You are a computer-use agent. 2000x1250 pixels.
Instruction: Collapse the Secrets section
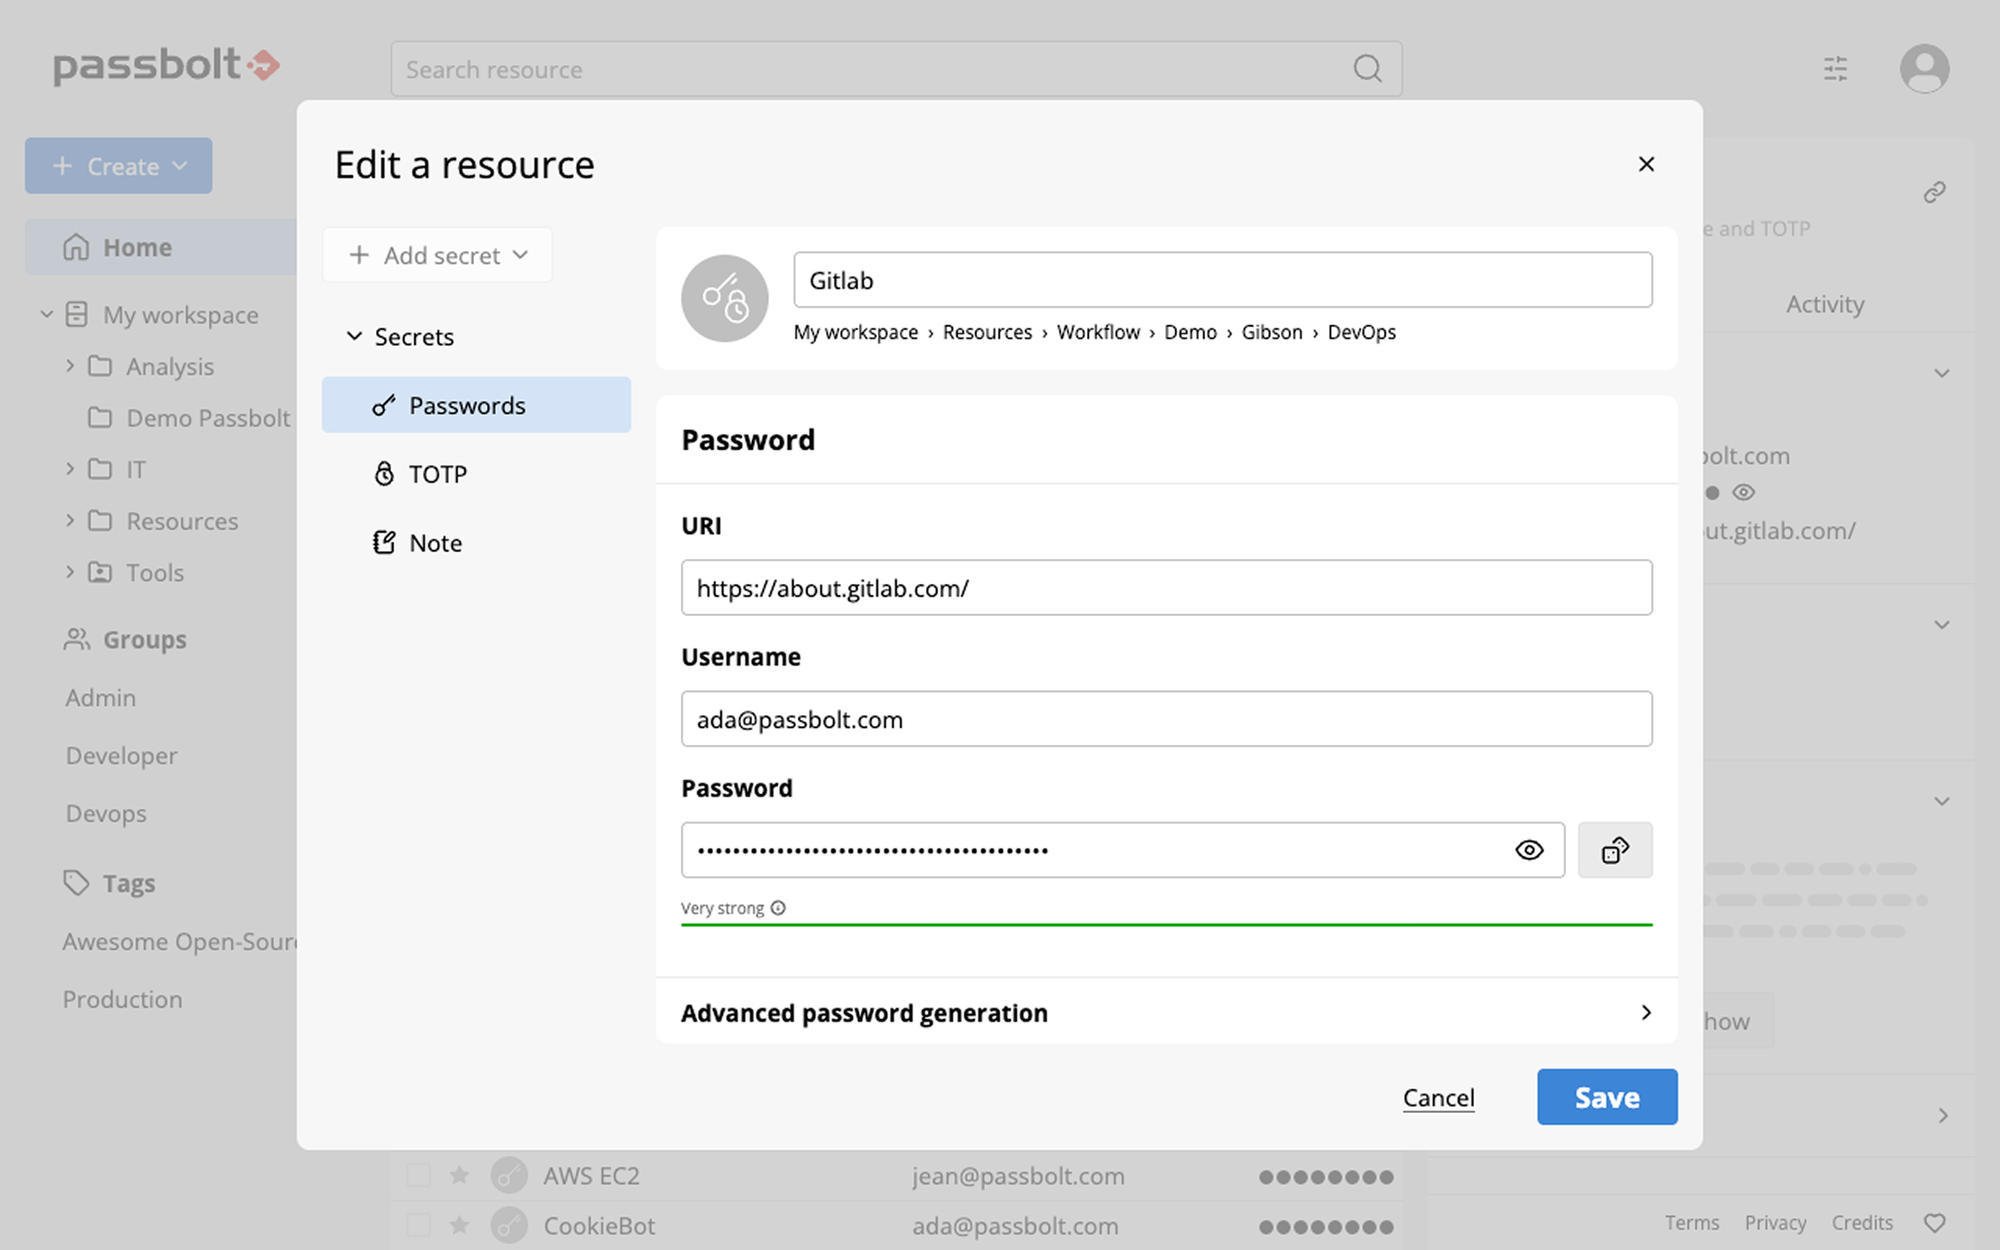354,336
